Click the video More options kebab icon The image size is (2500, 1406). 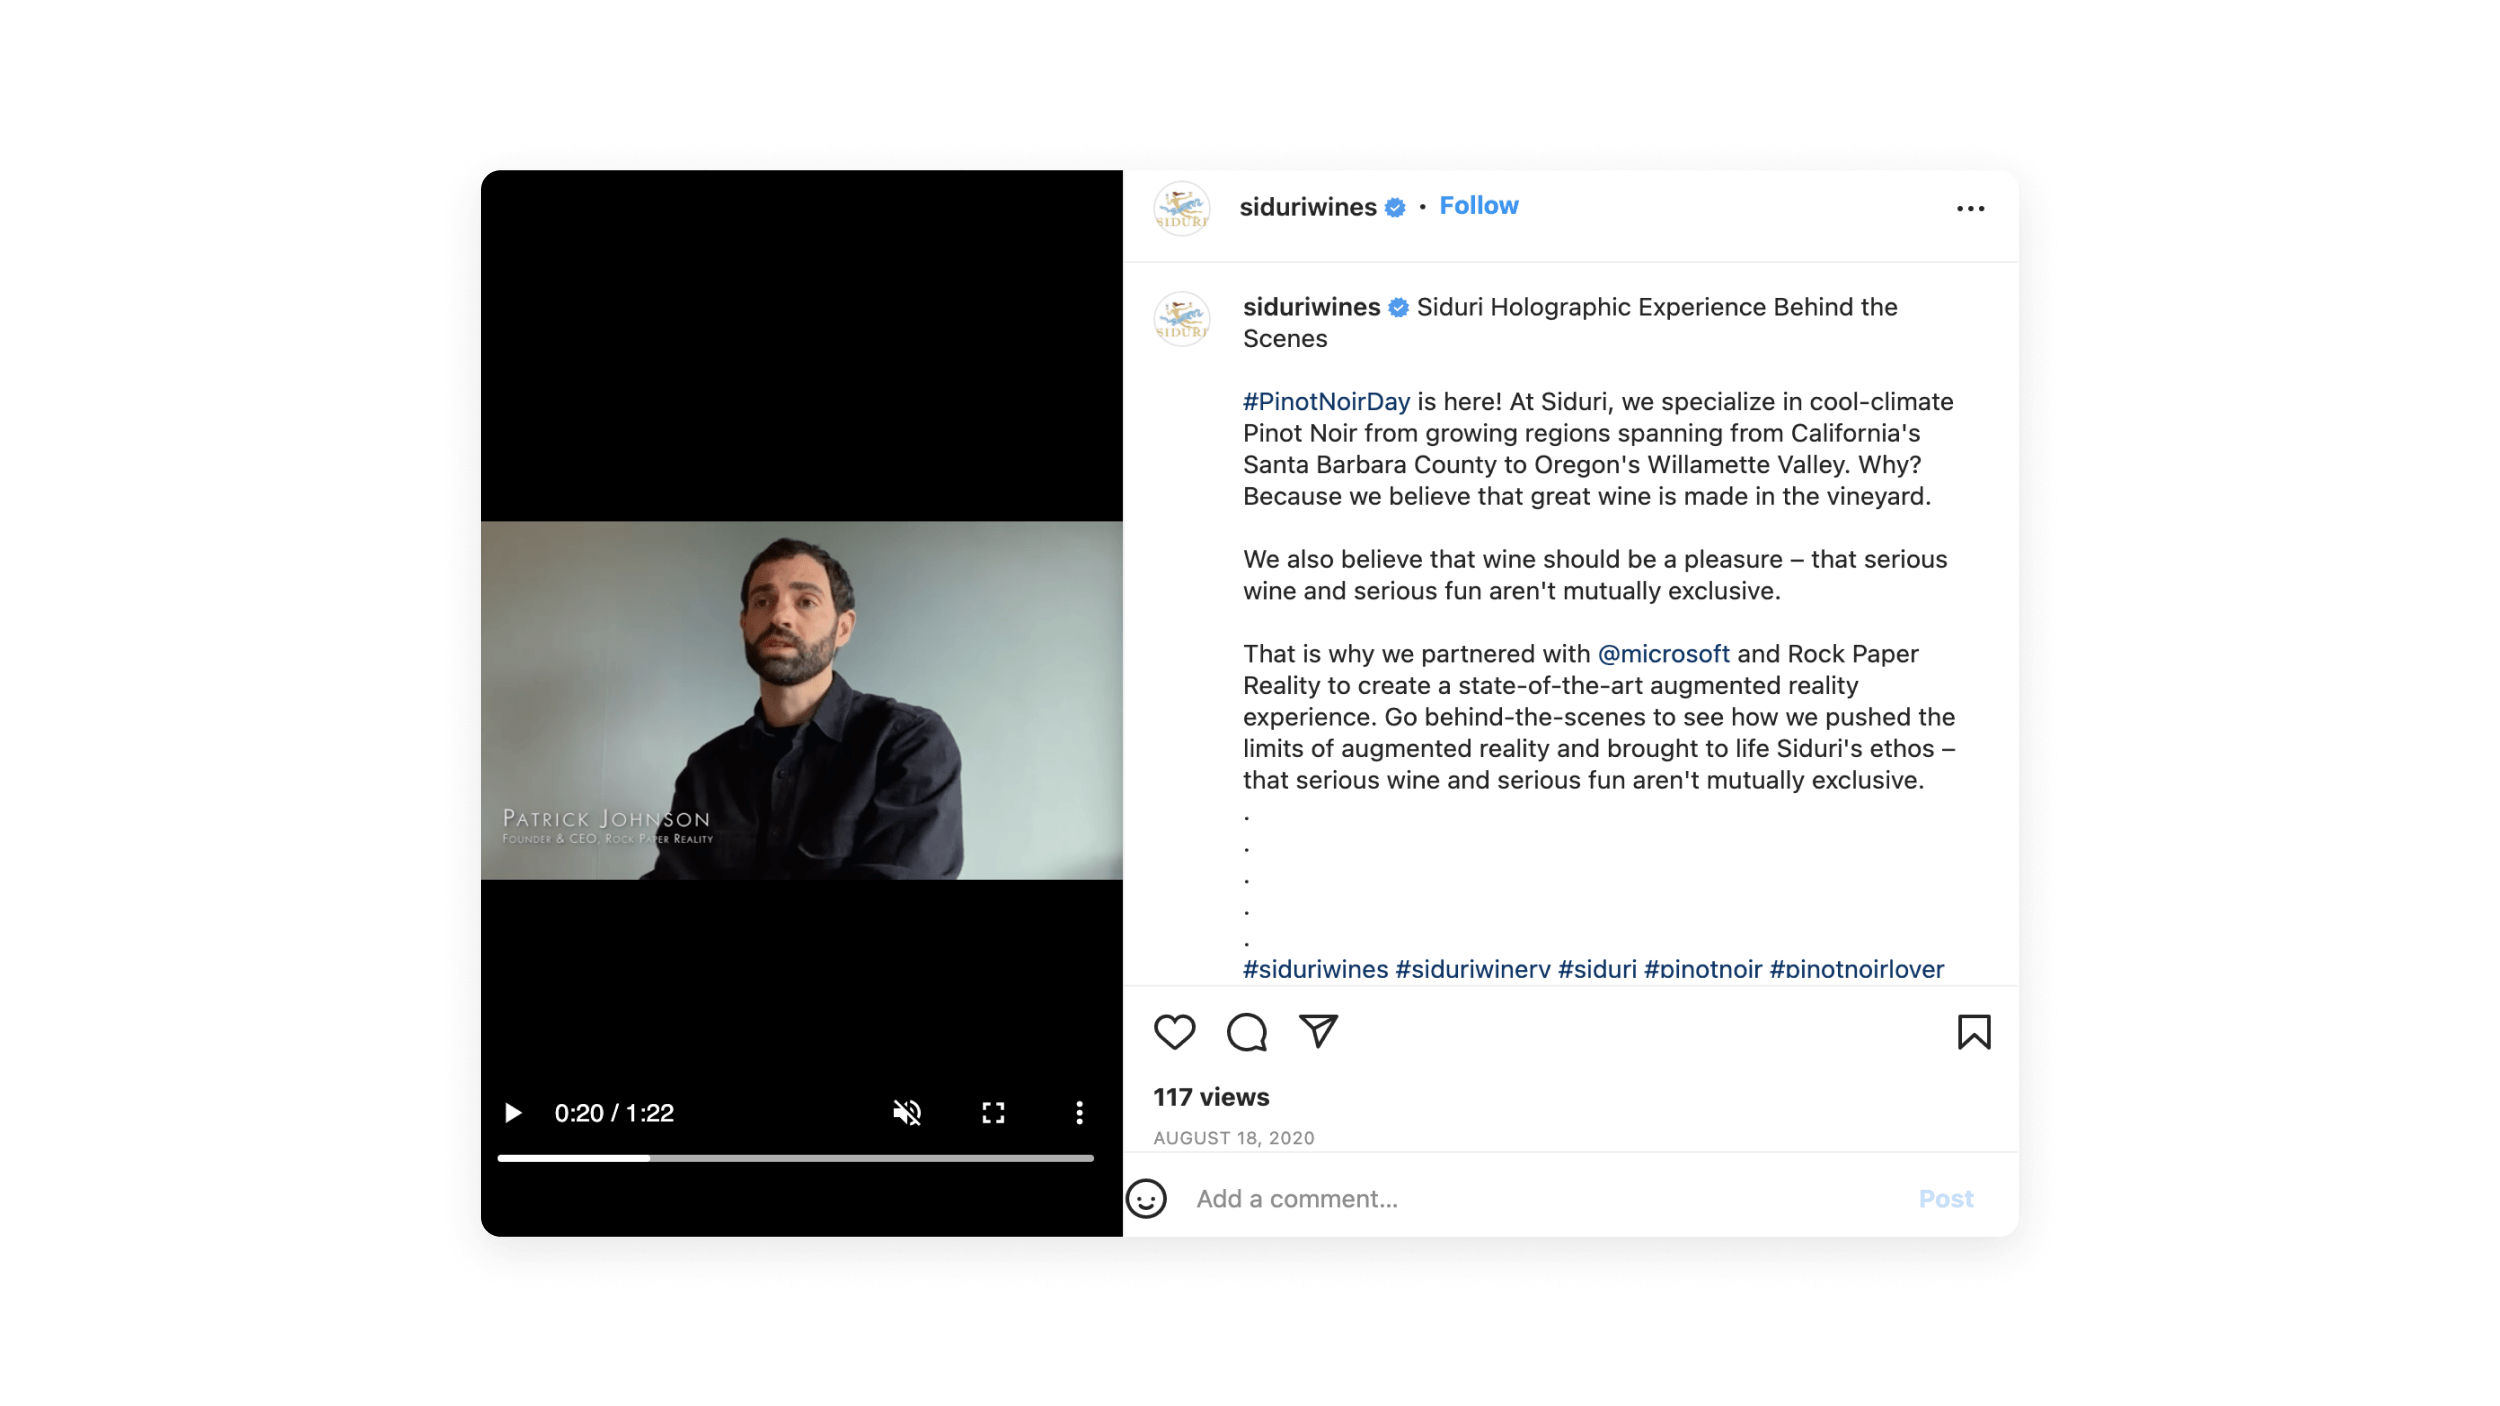coord(1078,1112)
